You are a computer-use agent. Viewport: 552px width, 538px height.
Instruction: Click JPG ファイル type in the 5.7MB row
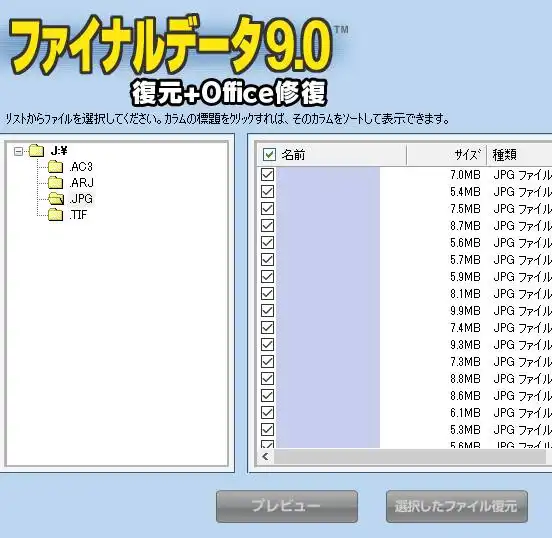click(522, 259)
